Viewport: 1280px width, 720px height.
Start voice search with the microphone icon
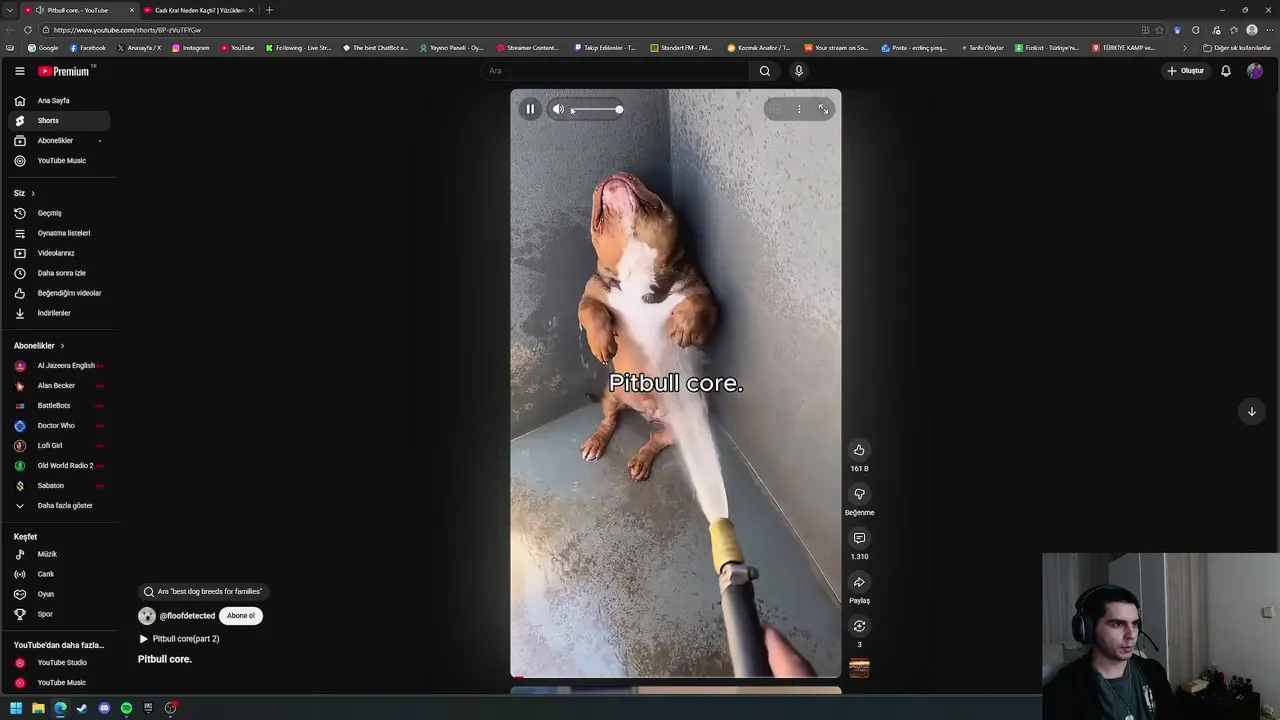click(798, 71)
